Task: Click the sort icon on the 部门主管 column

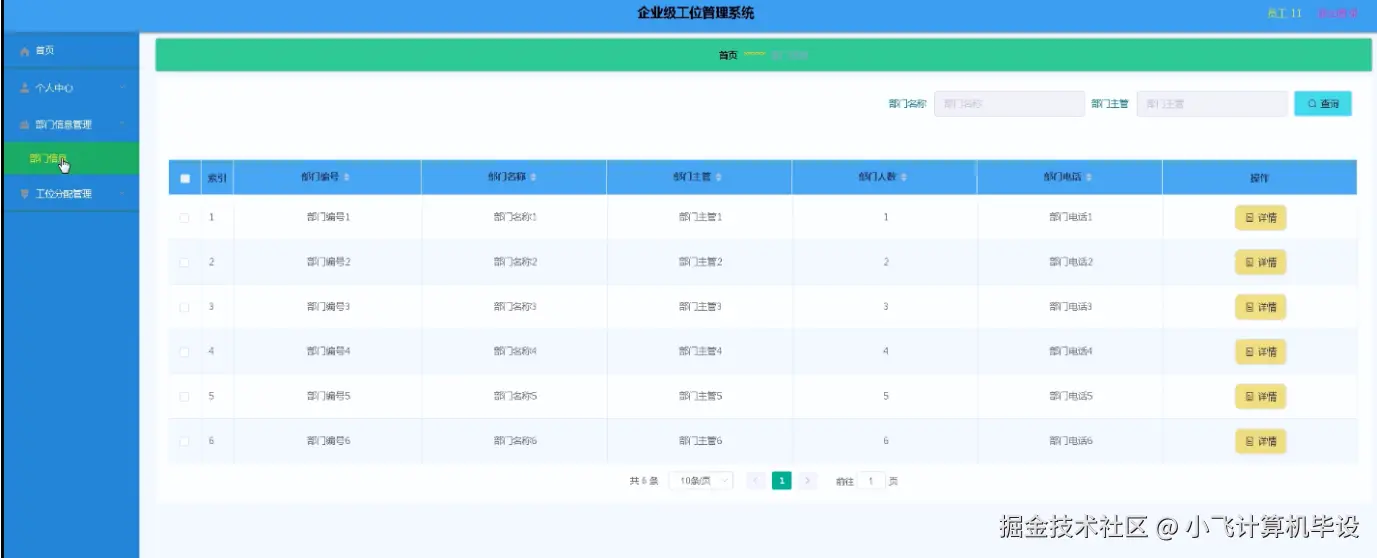Action: 718,177
